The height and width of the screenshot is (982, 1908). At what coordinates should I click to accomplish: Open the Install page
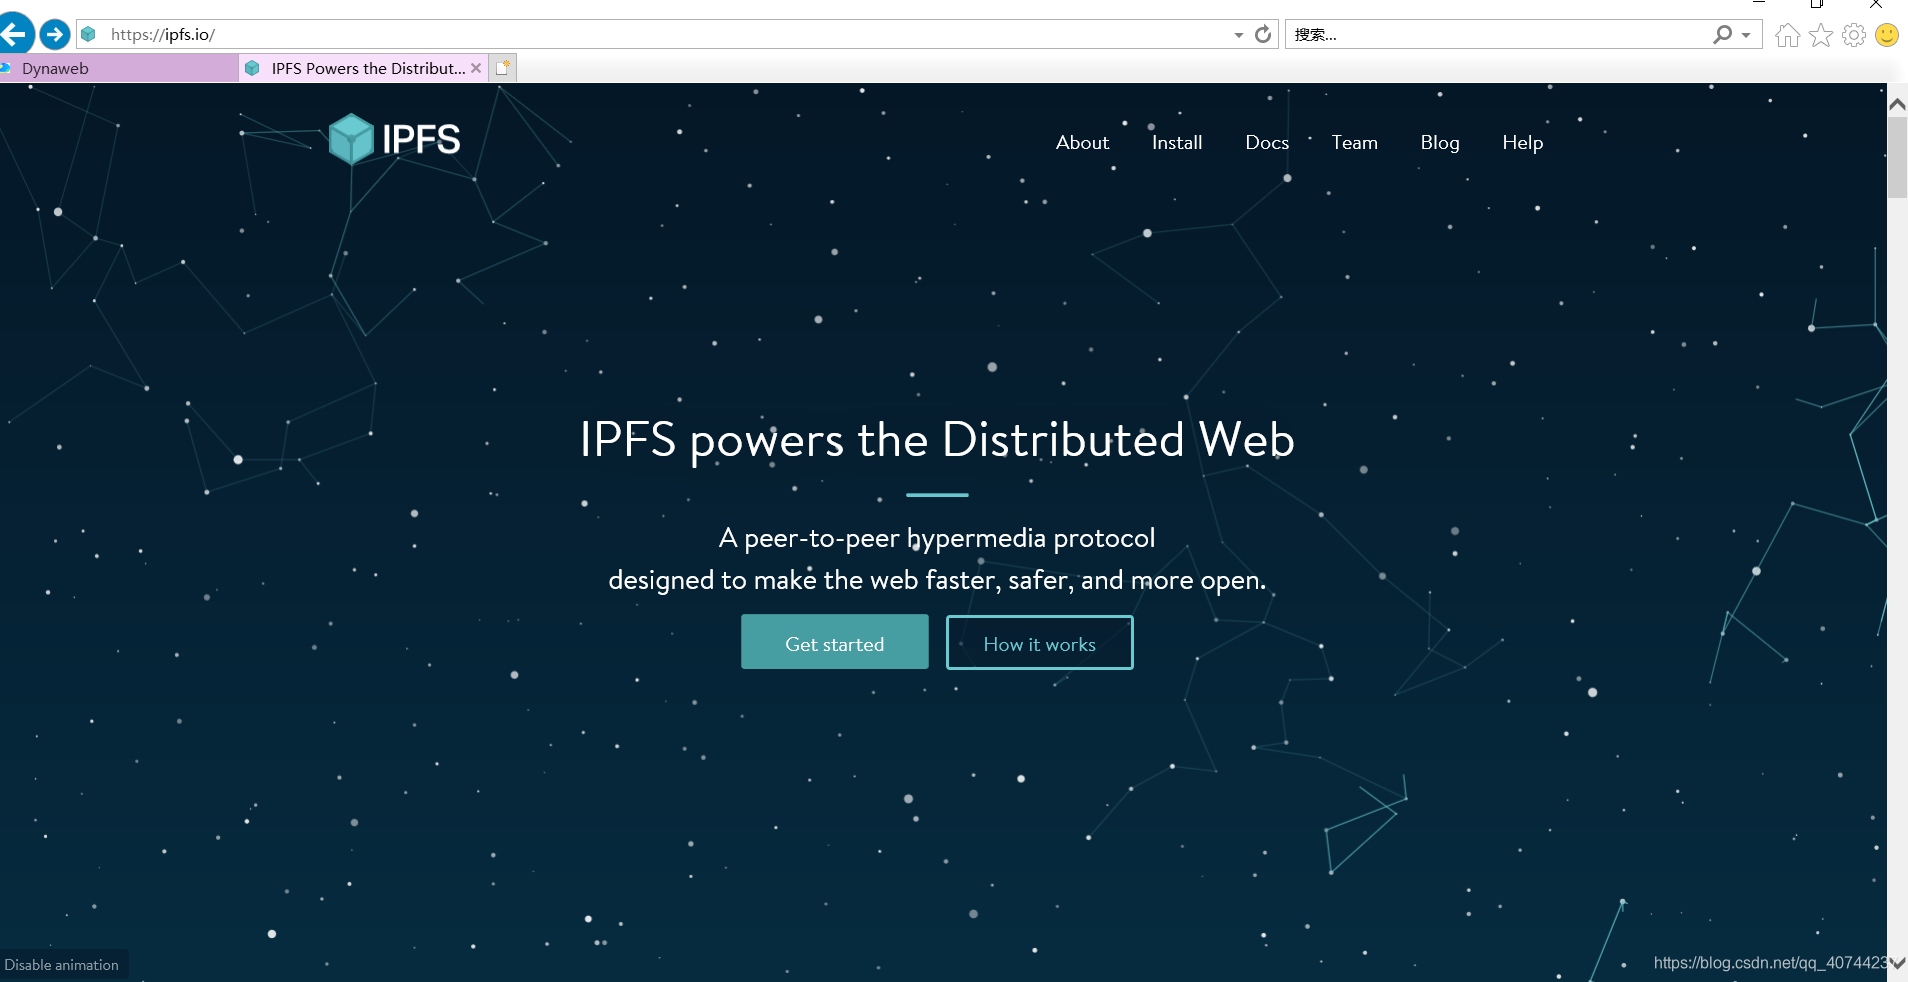click(1177, 142)
